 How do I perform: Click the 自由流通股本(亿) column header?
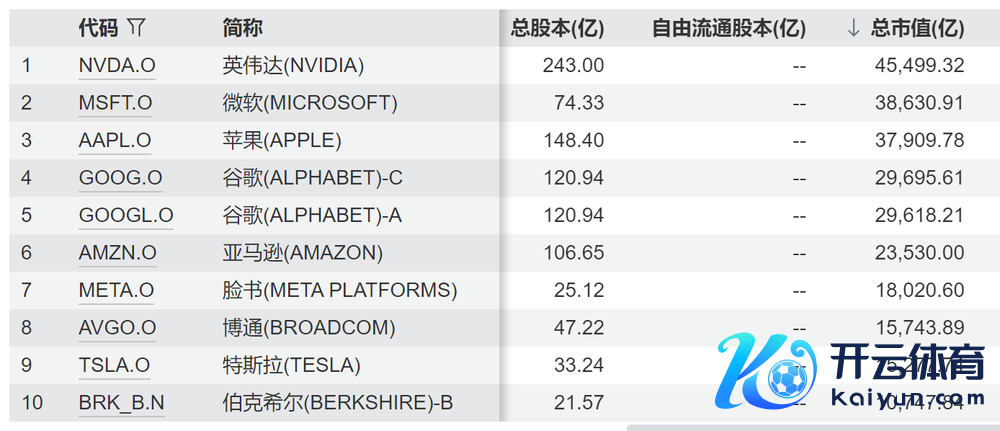(x=729, y=29)
